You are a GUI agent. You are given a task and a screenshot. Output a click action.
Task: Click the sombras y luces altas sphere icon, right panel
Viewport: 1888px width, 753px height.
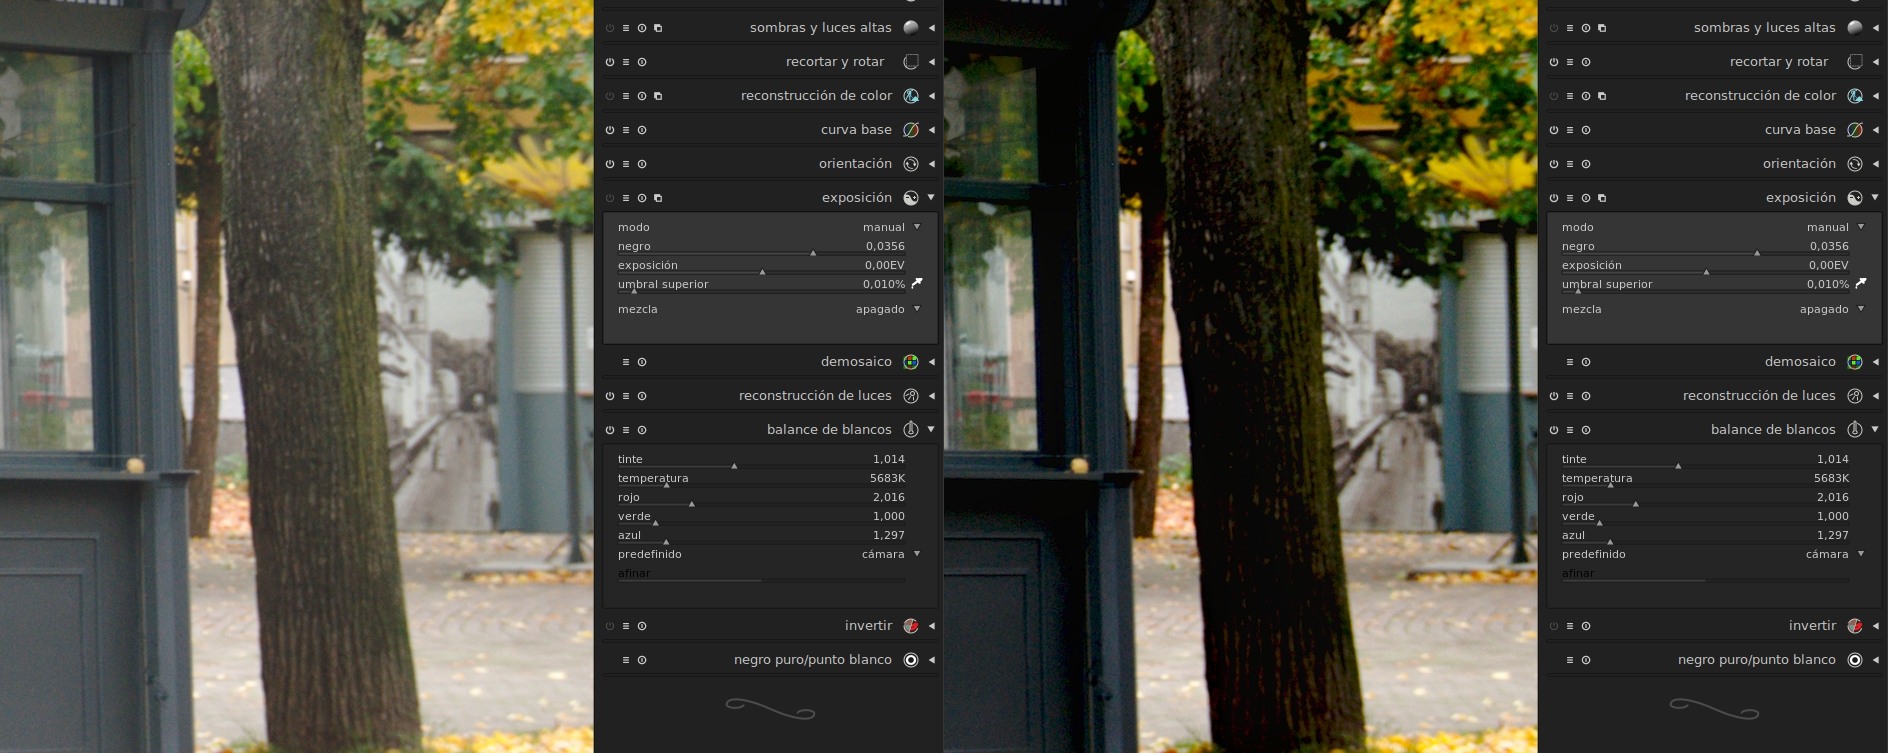click(x=1855, y=28)
